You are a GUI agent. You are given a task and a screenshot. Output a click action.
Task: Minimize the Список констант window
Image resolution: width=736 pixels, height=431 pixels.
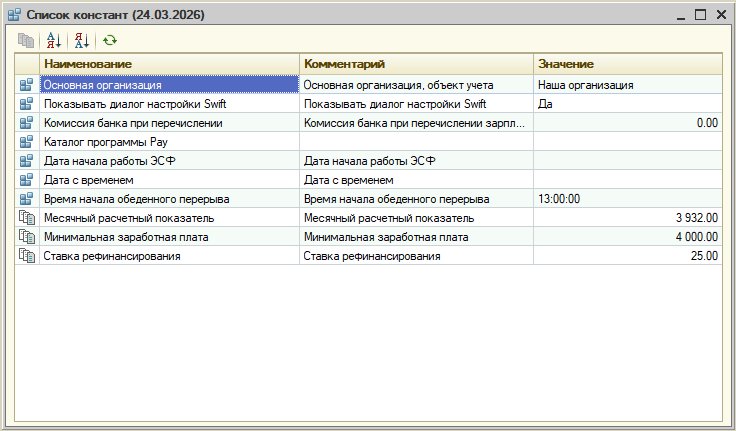681,15
